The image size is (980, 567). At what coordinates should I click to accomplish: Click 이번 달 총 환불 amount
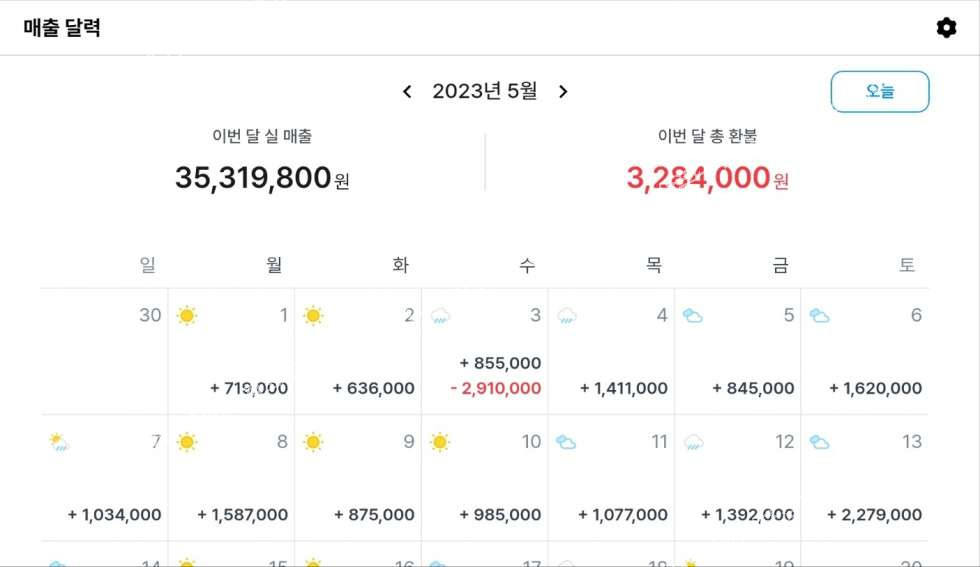point(698,178)
